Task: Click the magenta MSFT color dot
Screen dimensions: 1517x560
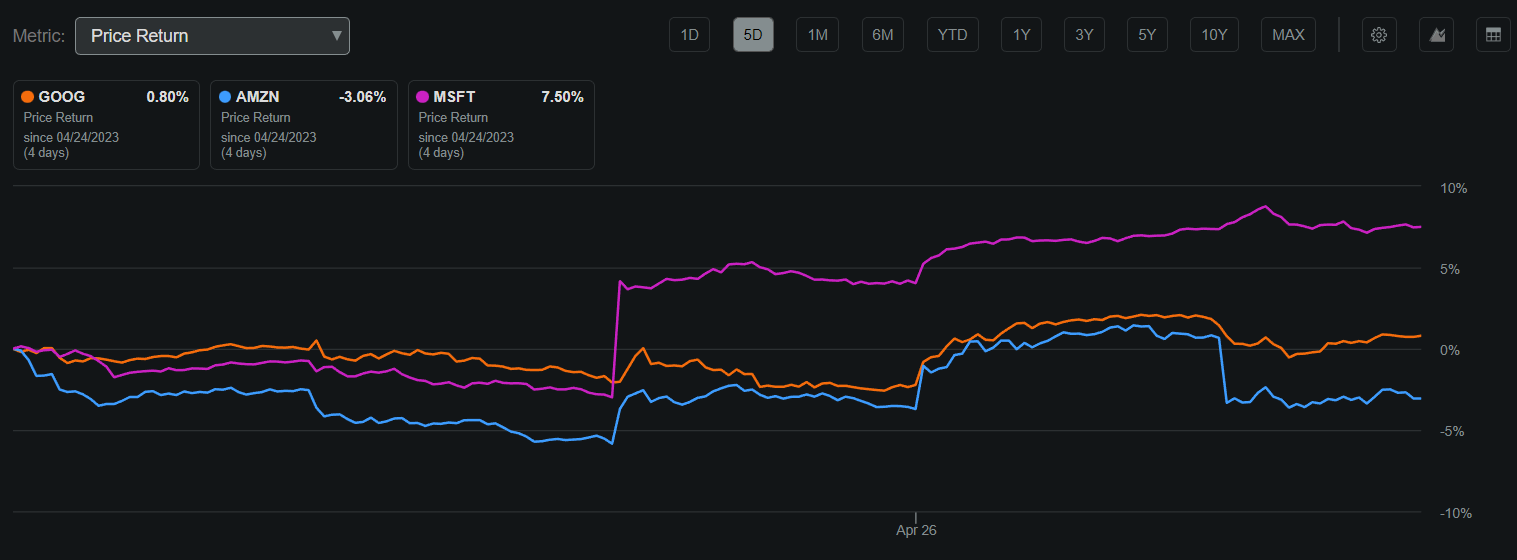Action: [x=422, y=97]
